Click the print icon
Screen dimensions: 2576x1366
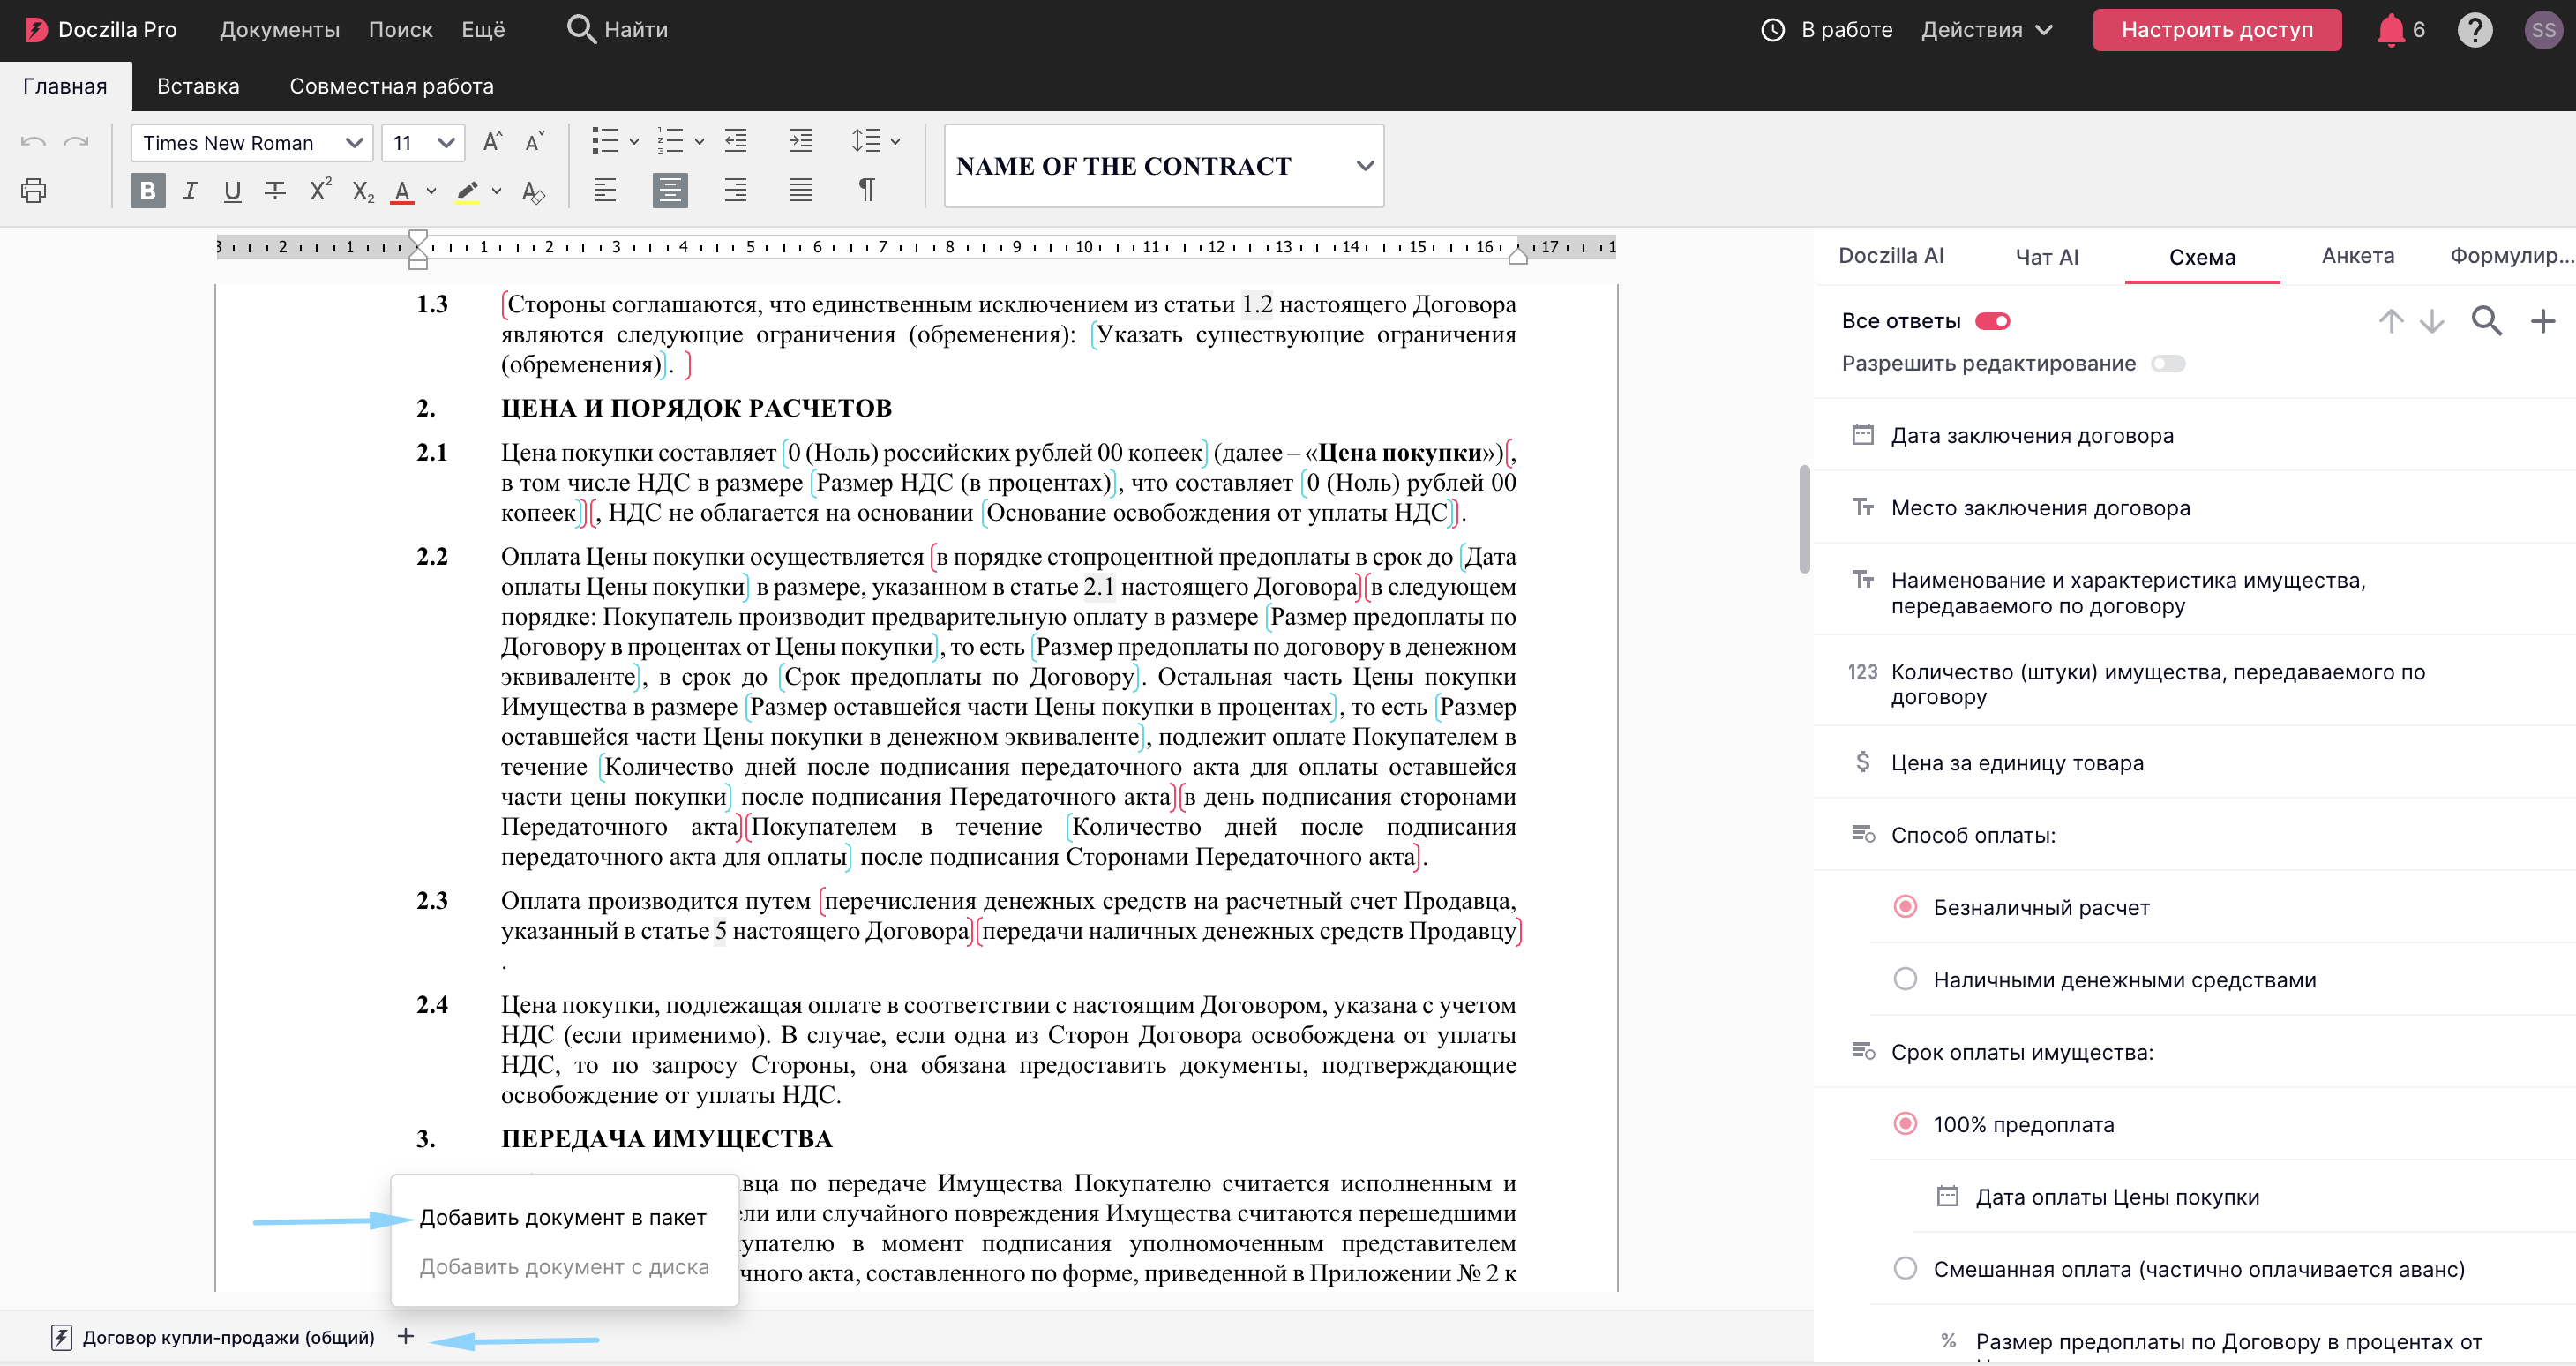33,190
